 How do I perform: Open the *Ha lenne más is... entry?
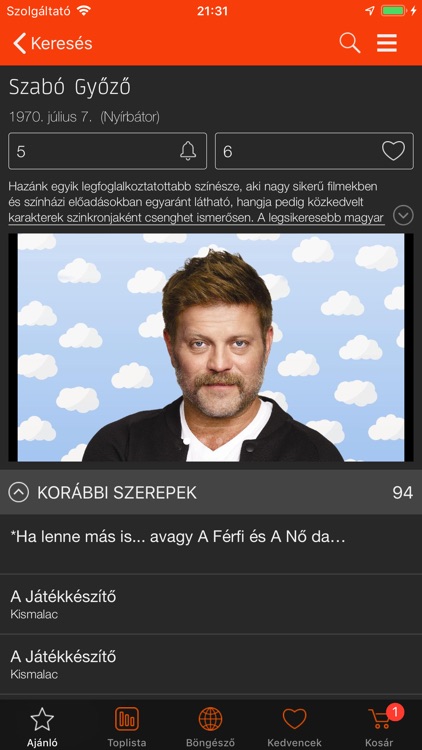211,544
